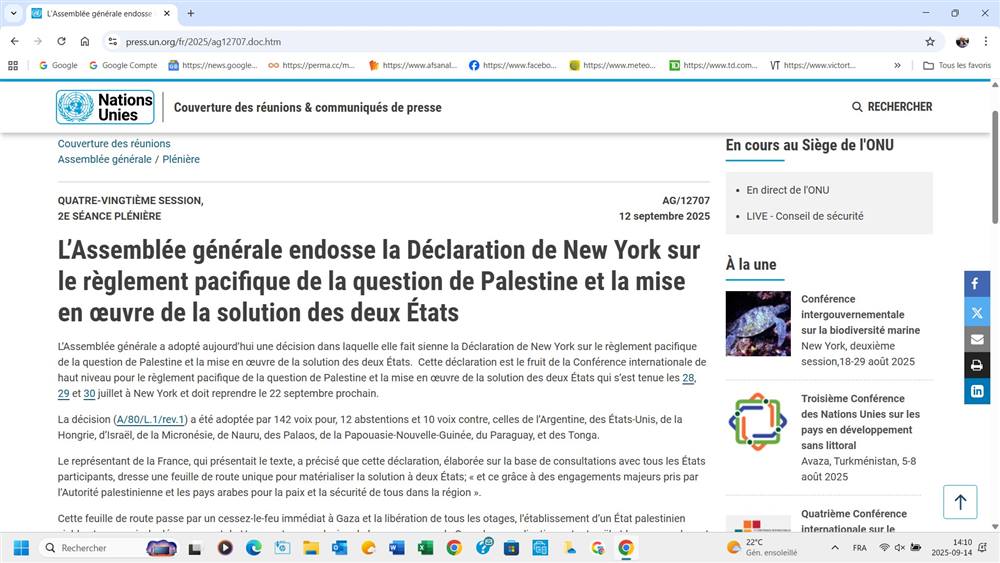Print the article
The width and height of the screenshot is (1000, 563).
tap(976, 365)
